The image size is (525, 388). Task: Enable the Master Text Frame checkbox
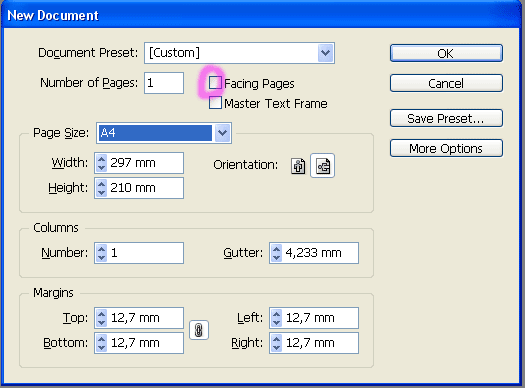point(215,103)
